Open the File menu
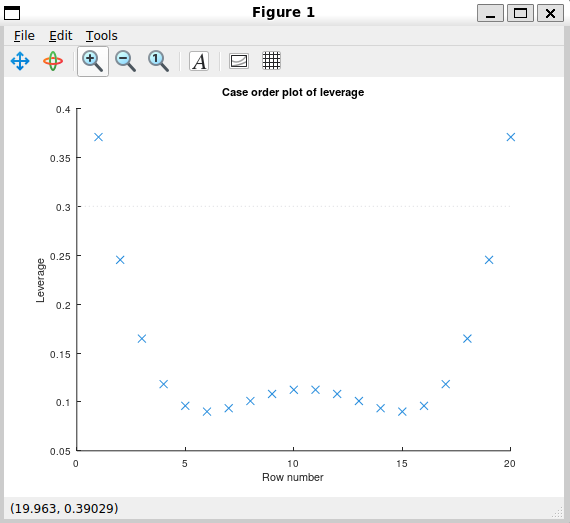 click(x=24, y=36)
